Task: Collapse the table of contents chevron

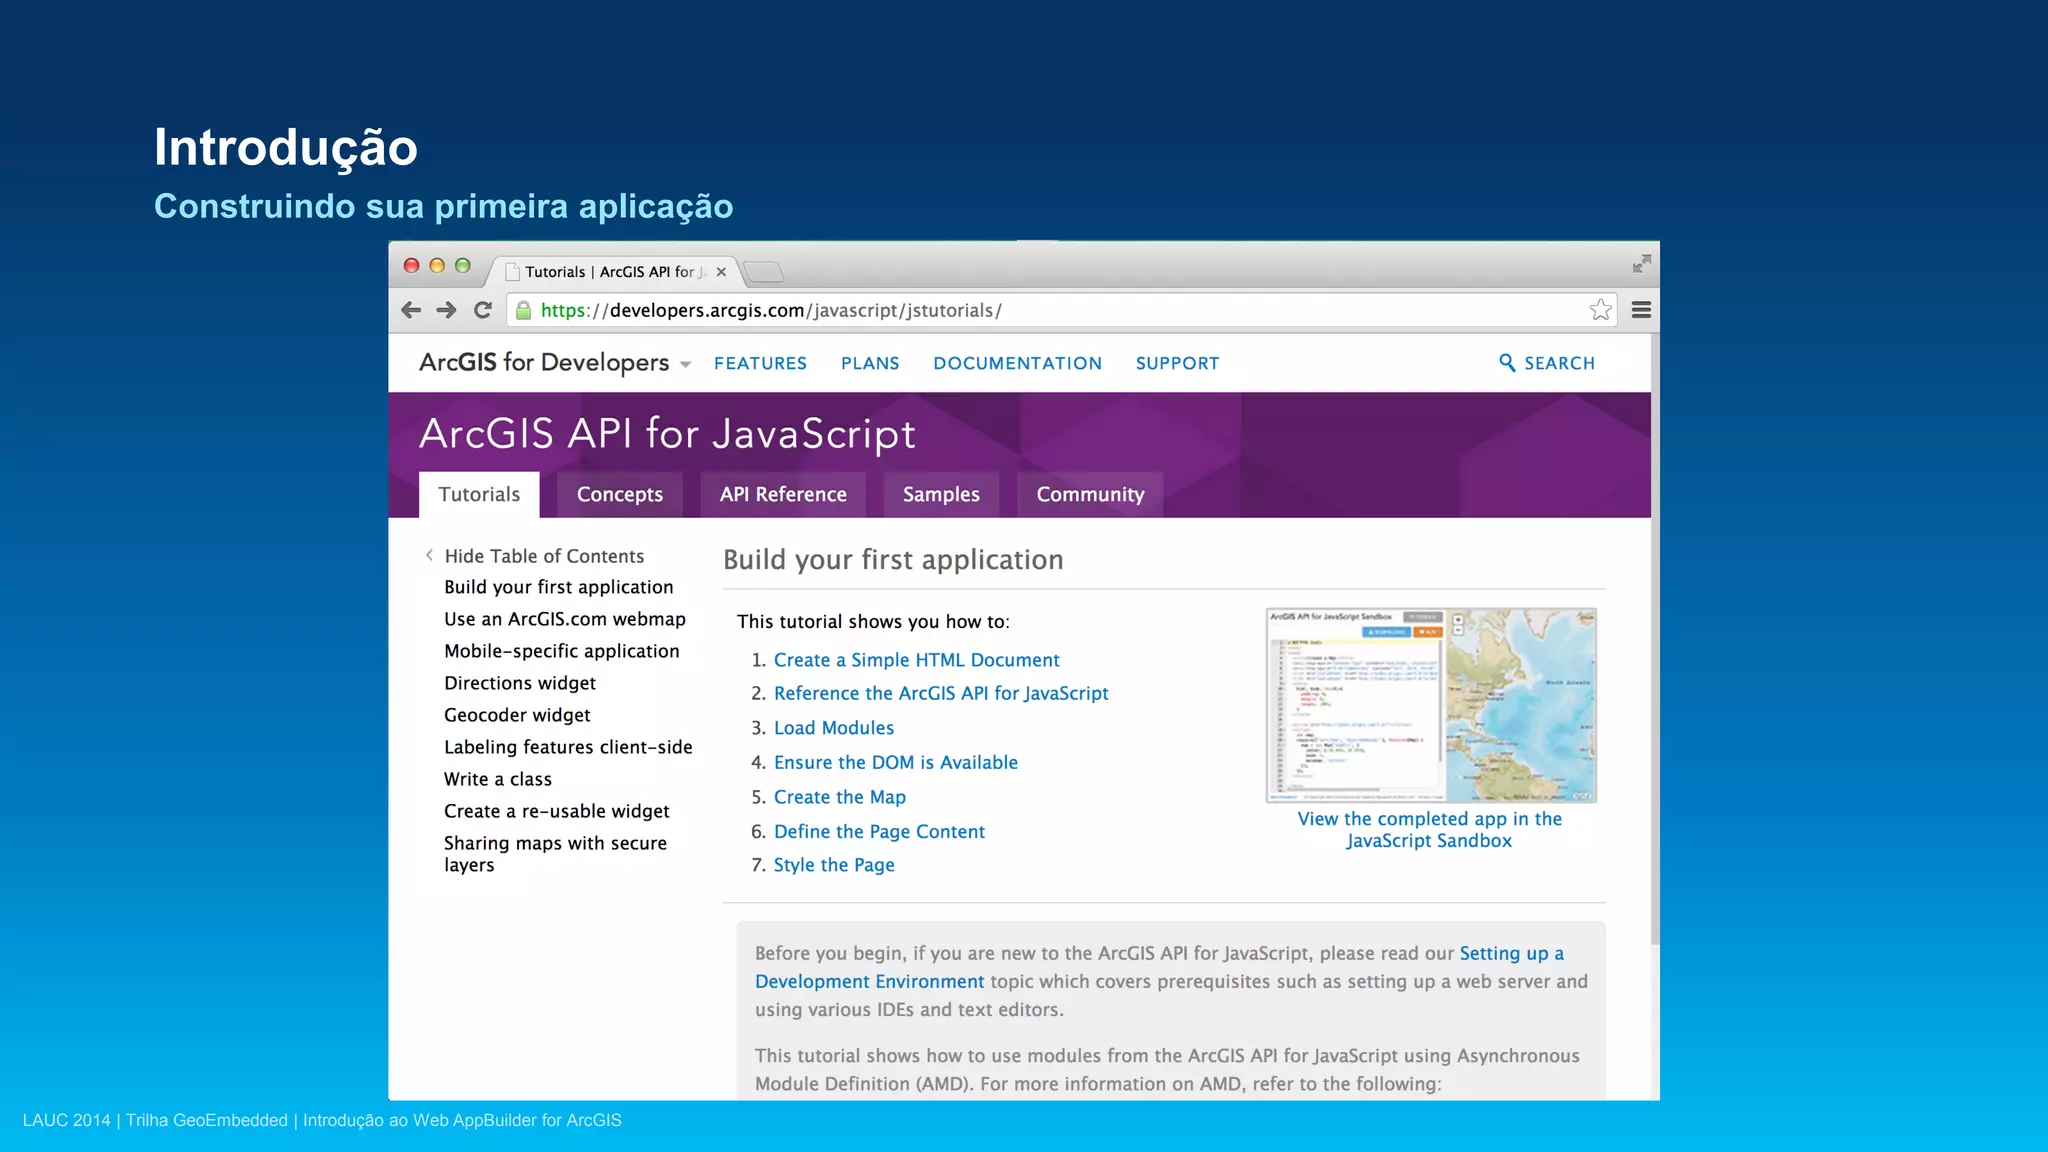Action: click(429, 555)
